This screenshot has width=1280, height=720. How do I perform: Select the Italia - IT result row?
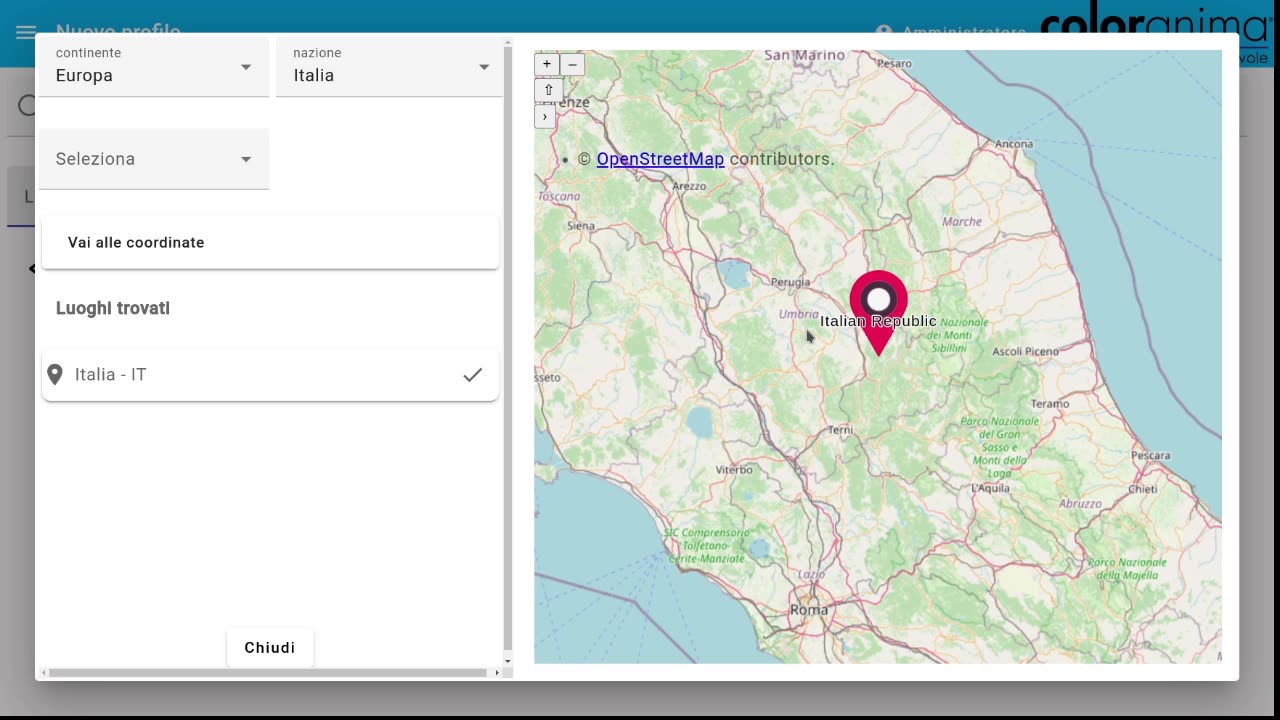tap(270, 375)
